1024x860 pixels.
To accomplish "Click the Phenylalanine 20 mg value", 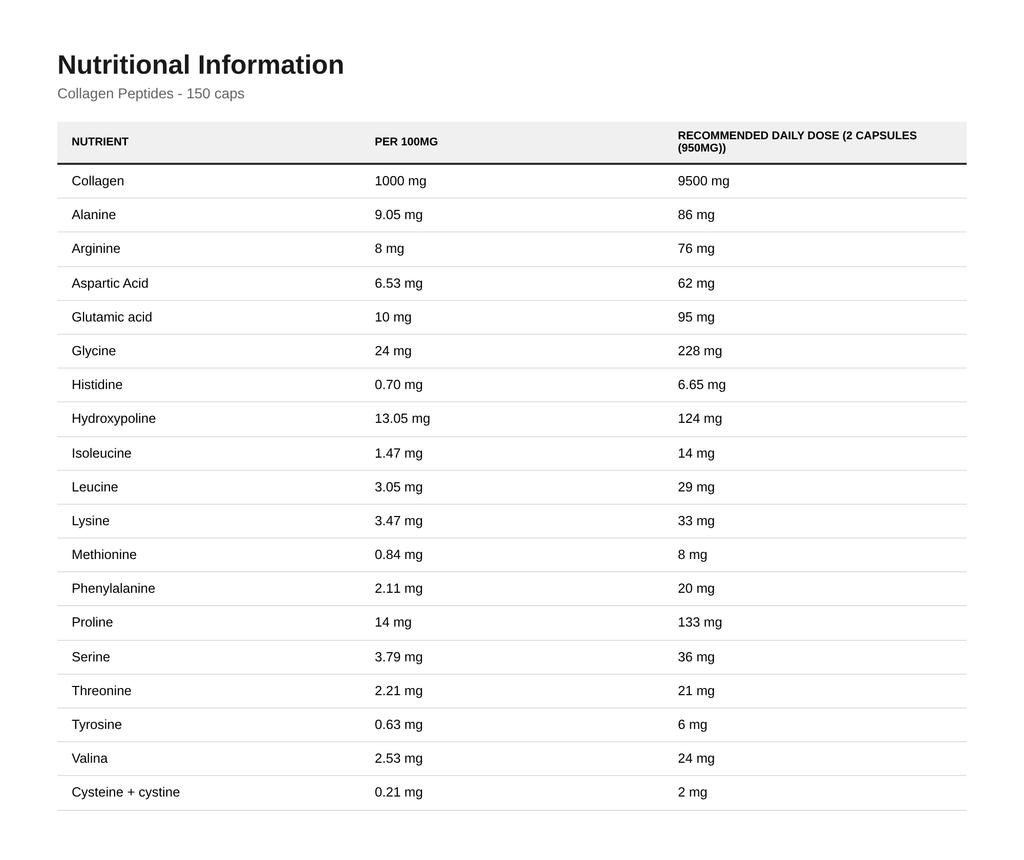I will 696,588.
